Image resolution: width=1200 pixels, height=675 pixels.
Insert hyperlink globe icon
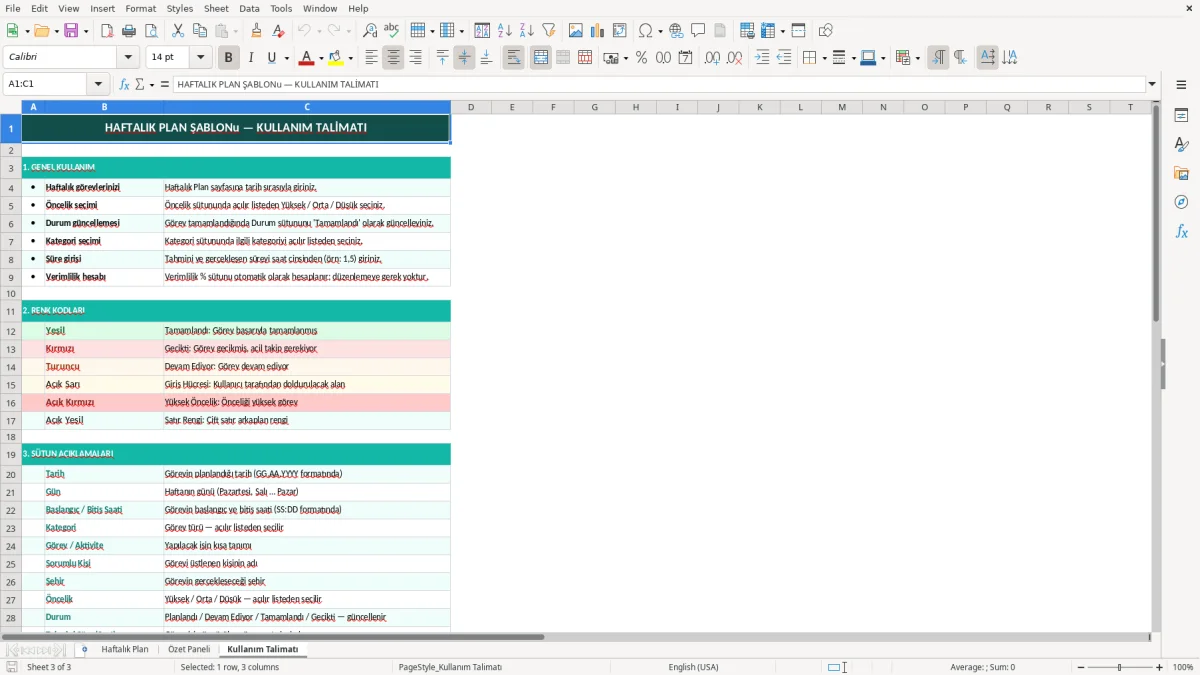coord(677,31)
